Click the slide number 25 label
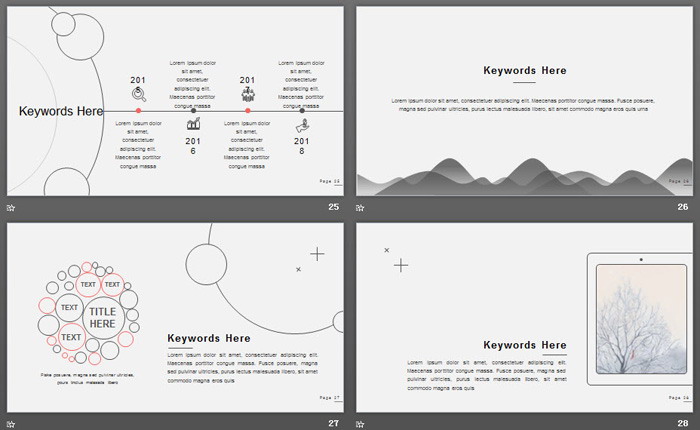The image size is (700, 430). tap(333, 208)
